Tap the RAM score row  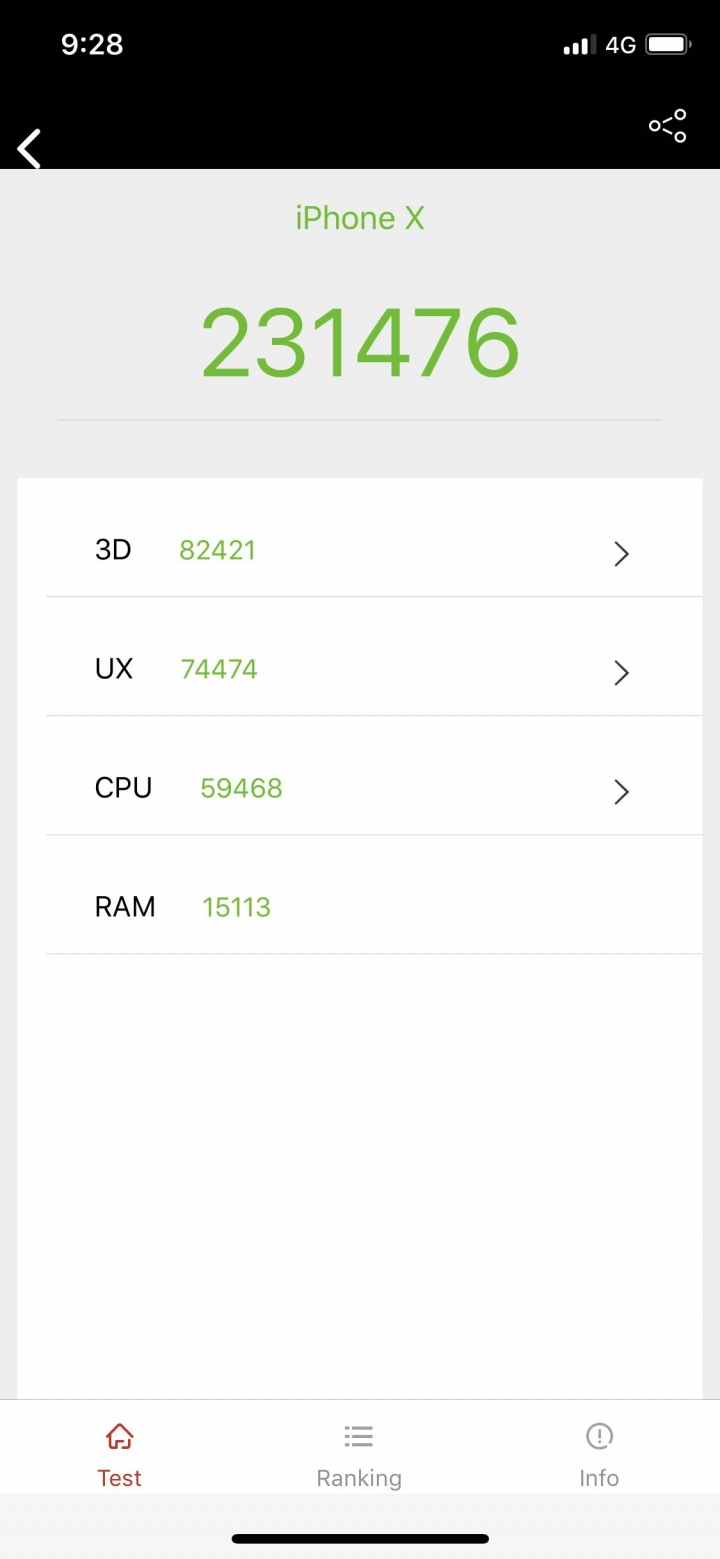360,907
